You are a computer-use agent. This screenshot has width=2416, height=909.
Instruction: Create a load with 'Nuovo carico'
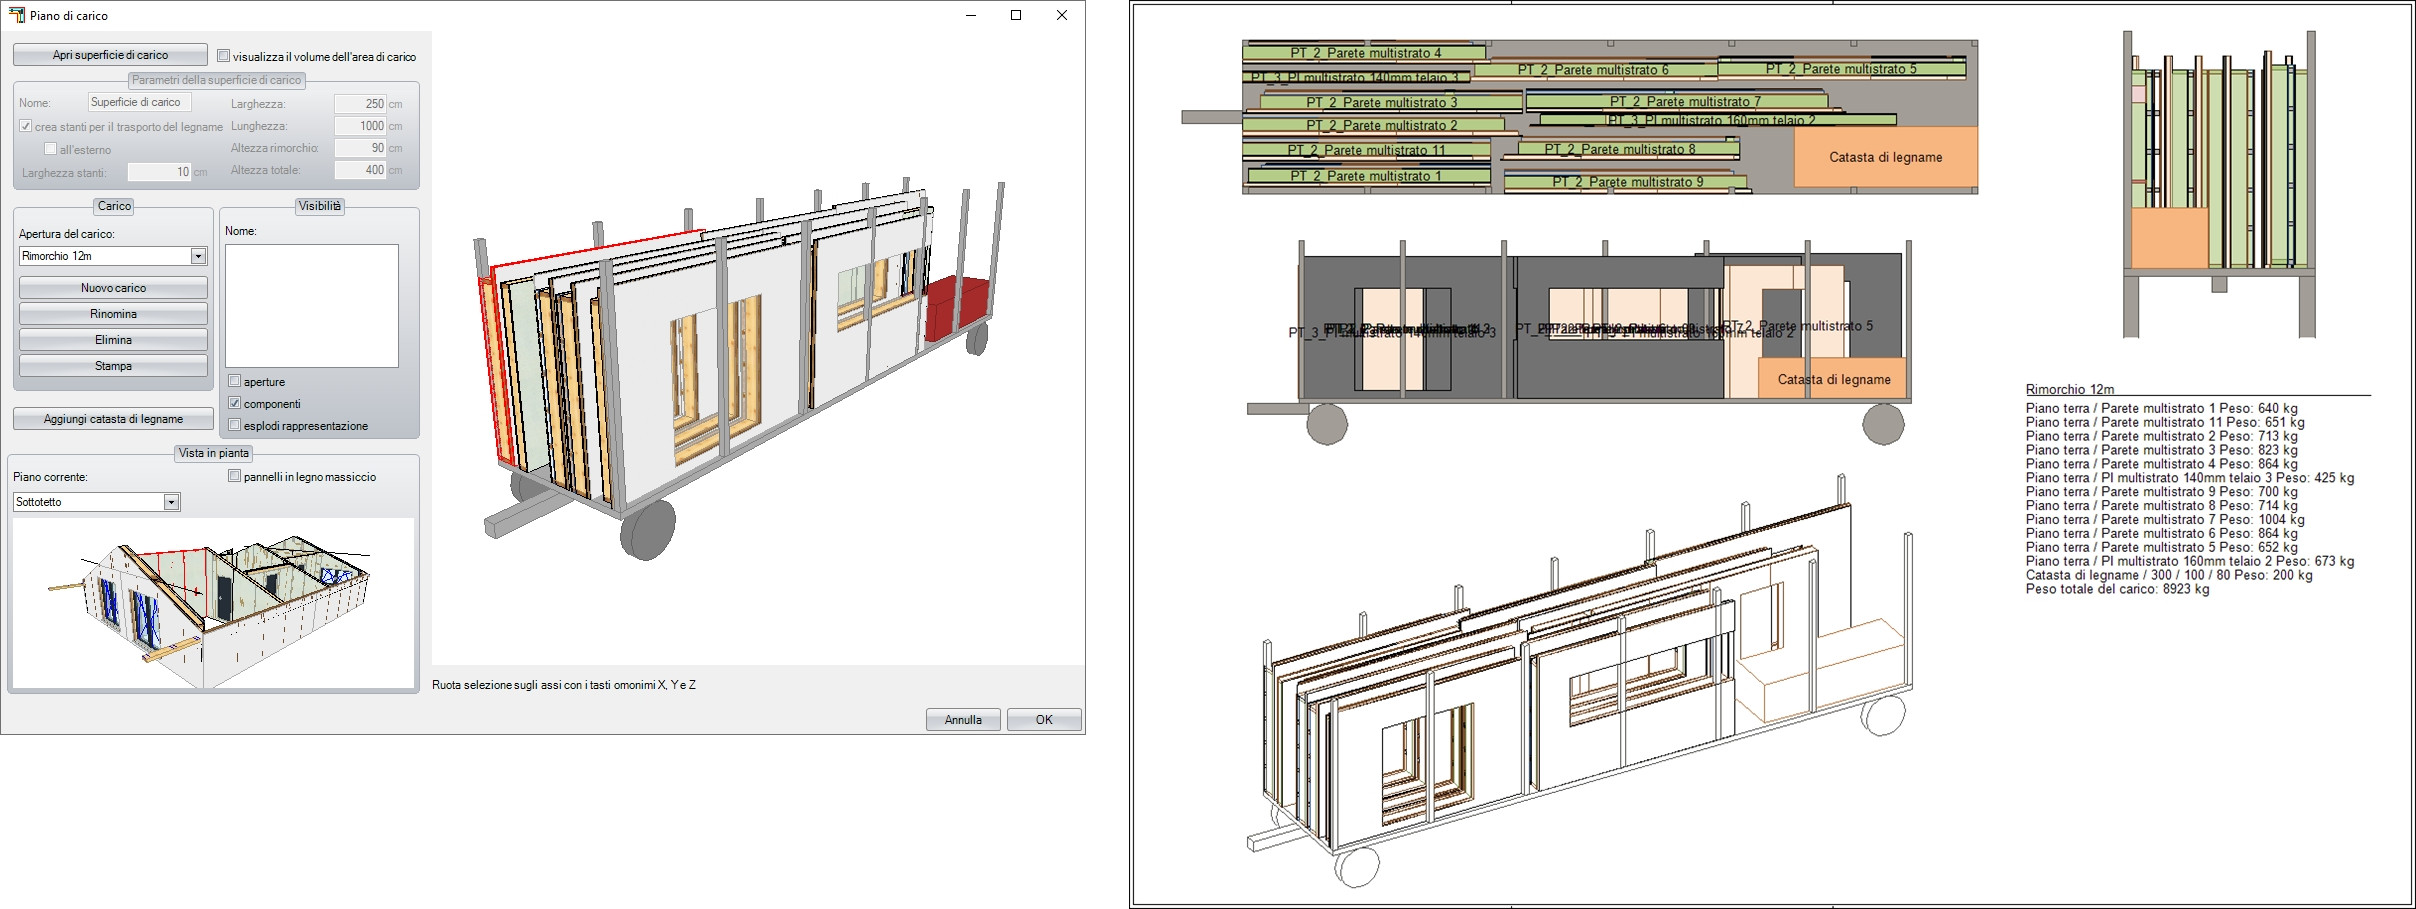[x=113, y=288]
